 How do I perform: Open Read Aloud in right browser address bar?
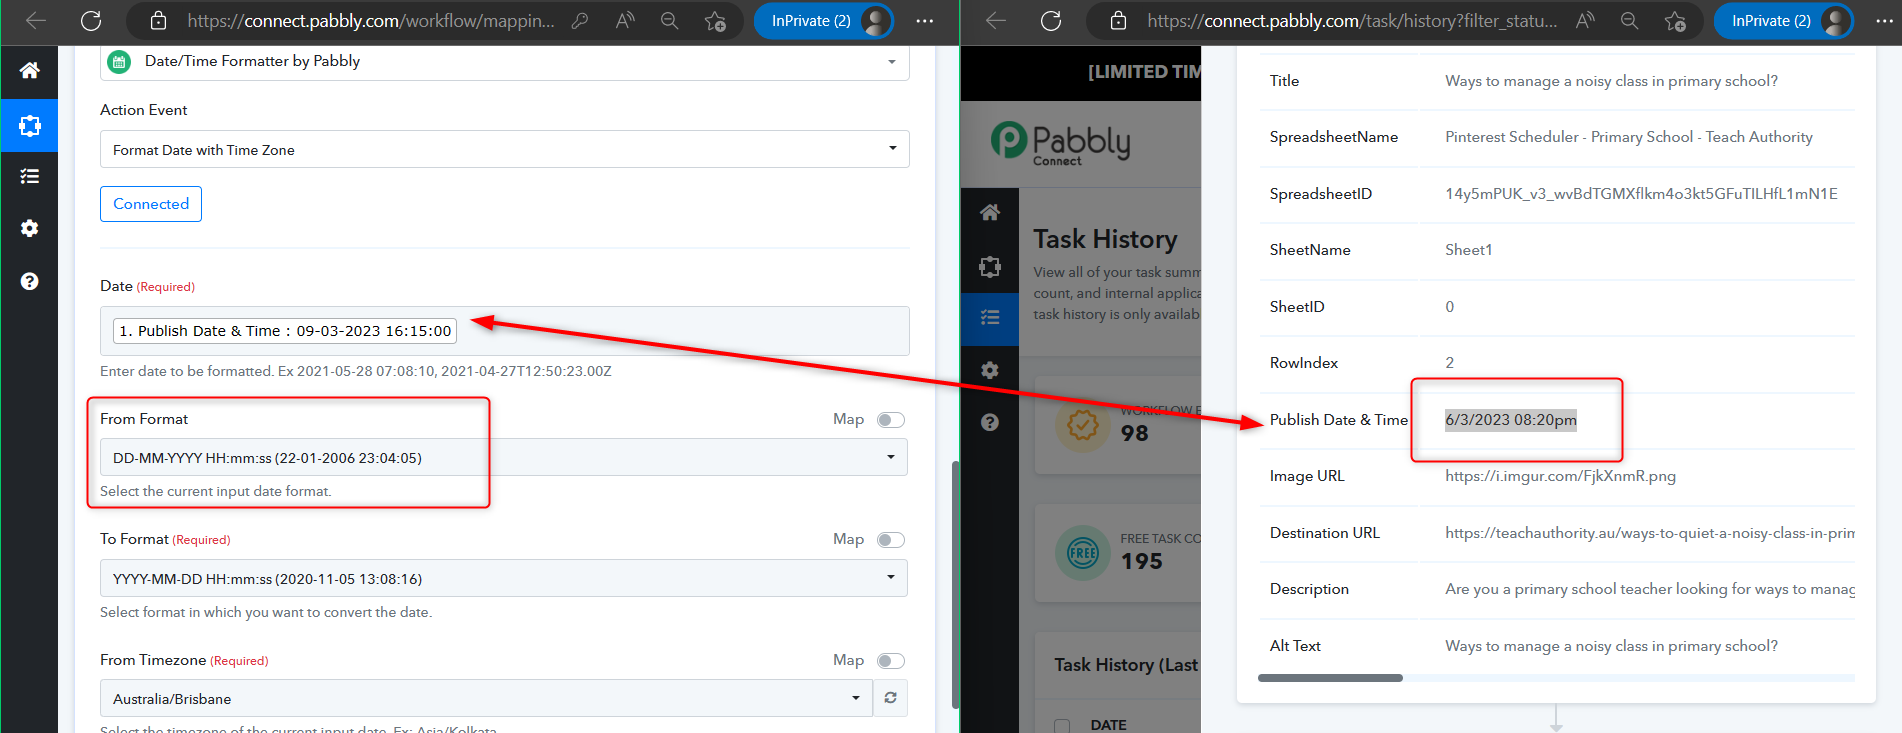pyautogui.click(x=1585, y=21)
